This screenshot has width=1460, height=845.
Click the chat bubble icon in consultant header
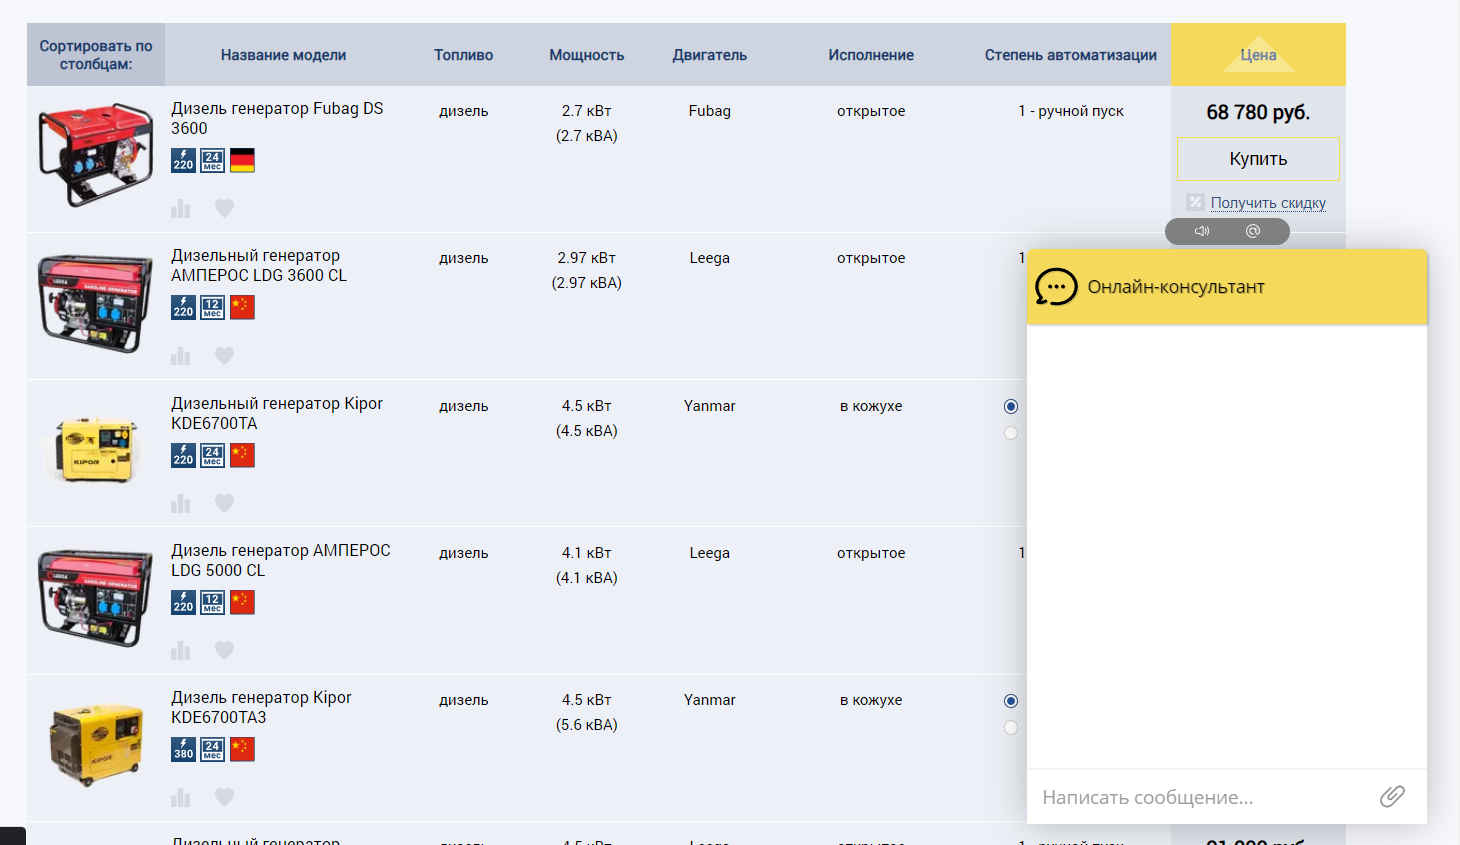[1056, 287]
